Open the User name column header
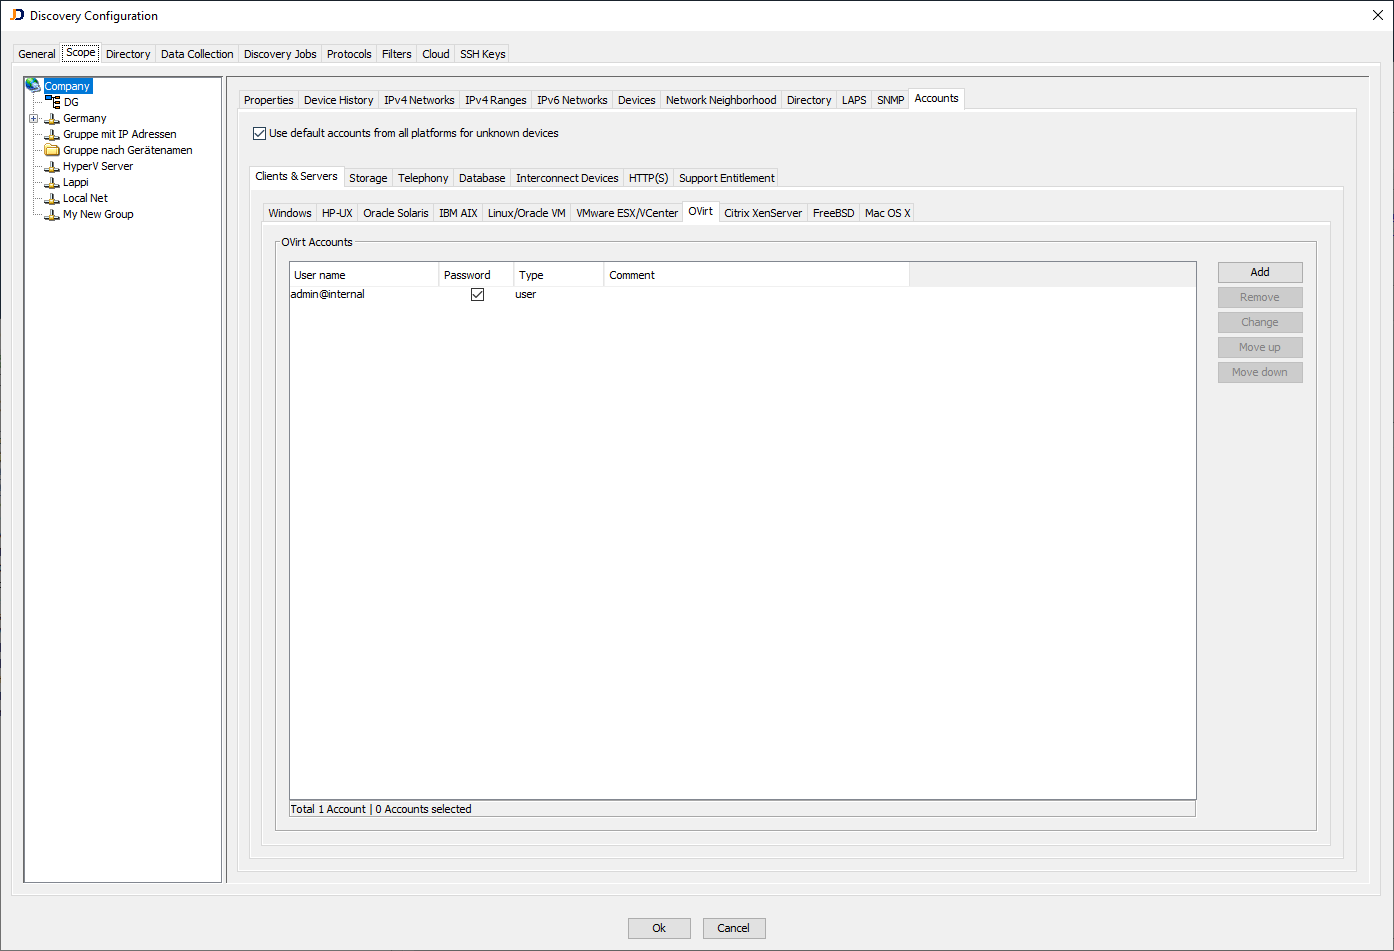The height and width of the screenshot is (951, 1394). coord(320,274)
